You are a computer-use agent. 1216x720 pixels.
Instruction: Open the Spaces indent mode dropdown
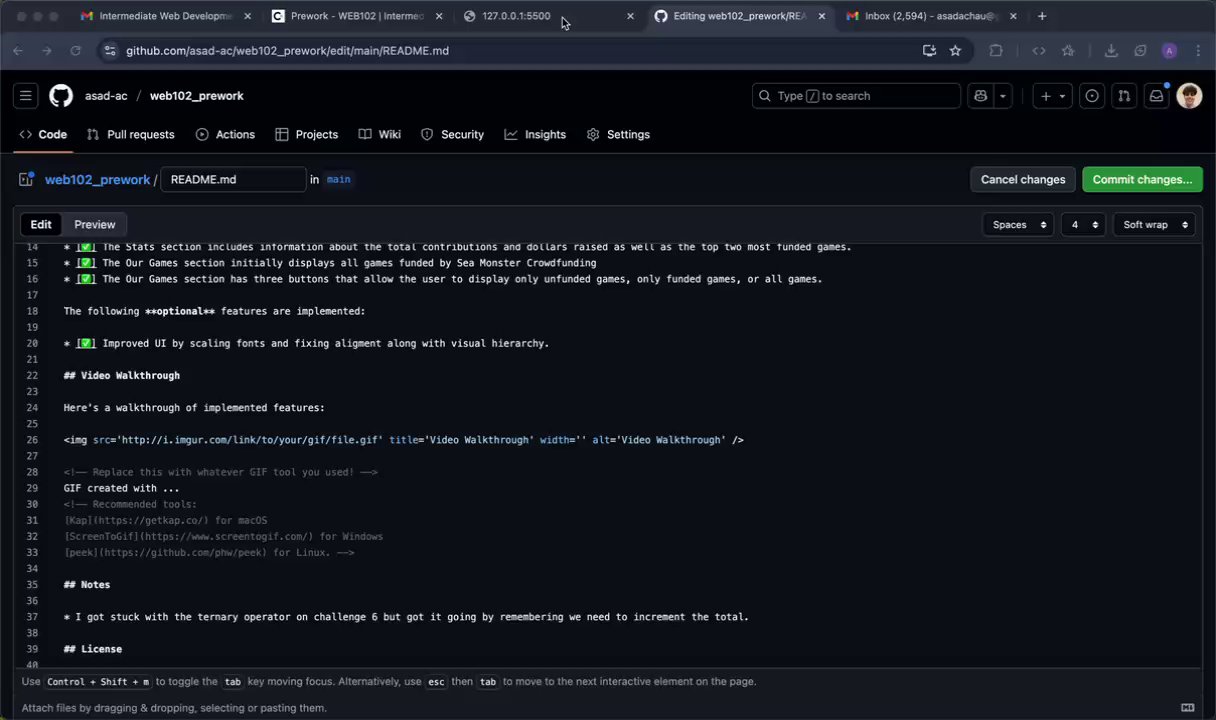pyautogui.click(x=1018, y=225)
